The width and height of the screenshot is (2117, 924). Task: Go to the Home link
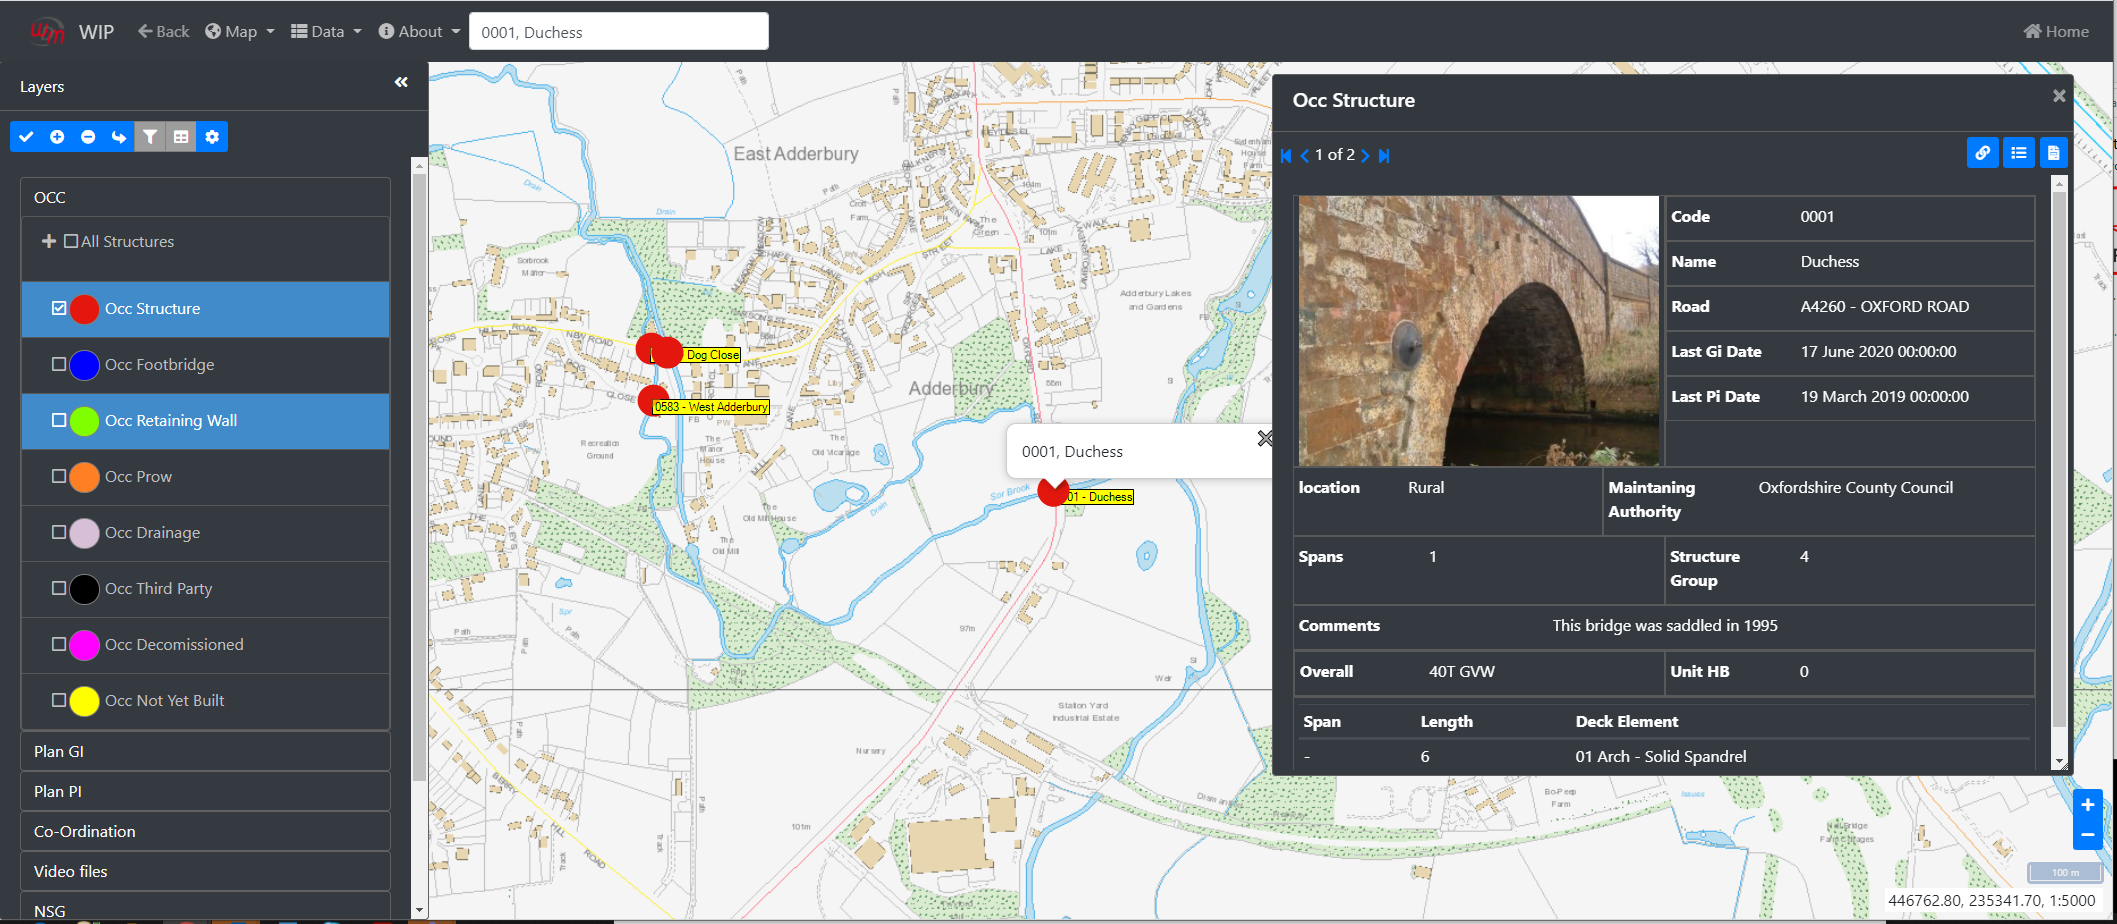click(x=2056, y=32)
